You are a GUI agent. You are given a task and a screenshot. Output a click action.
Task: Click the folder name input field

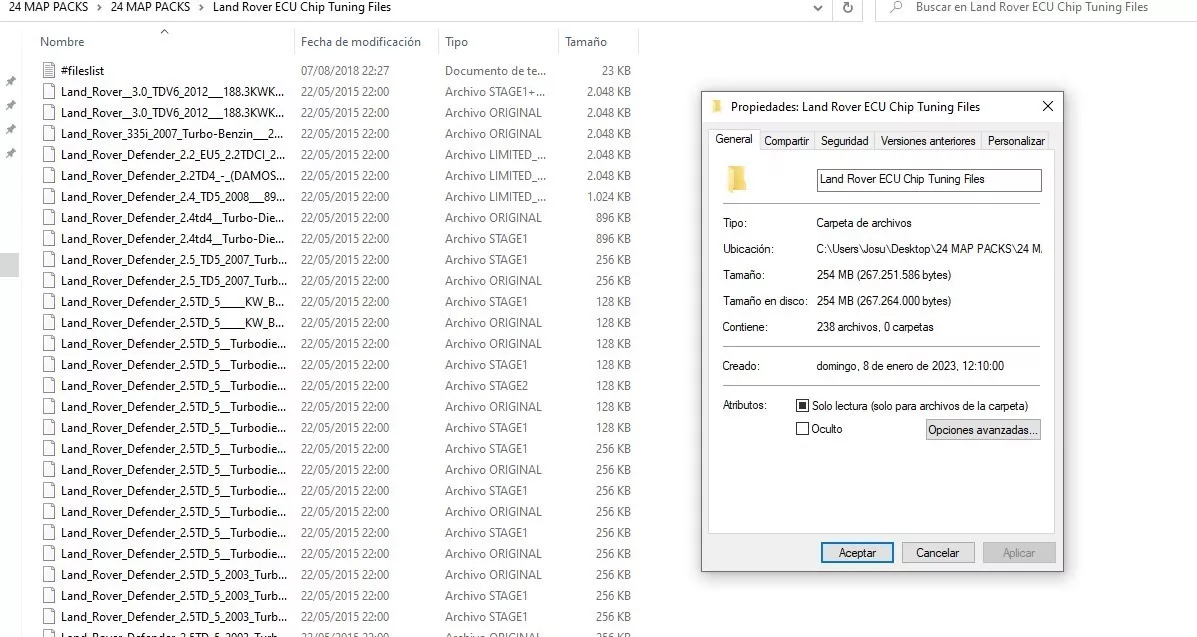click(x=928, y=179)
